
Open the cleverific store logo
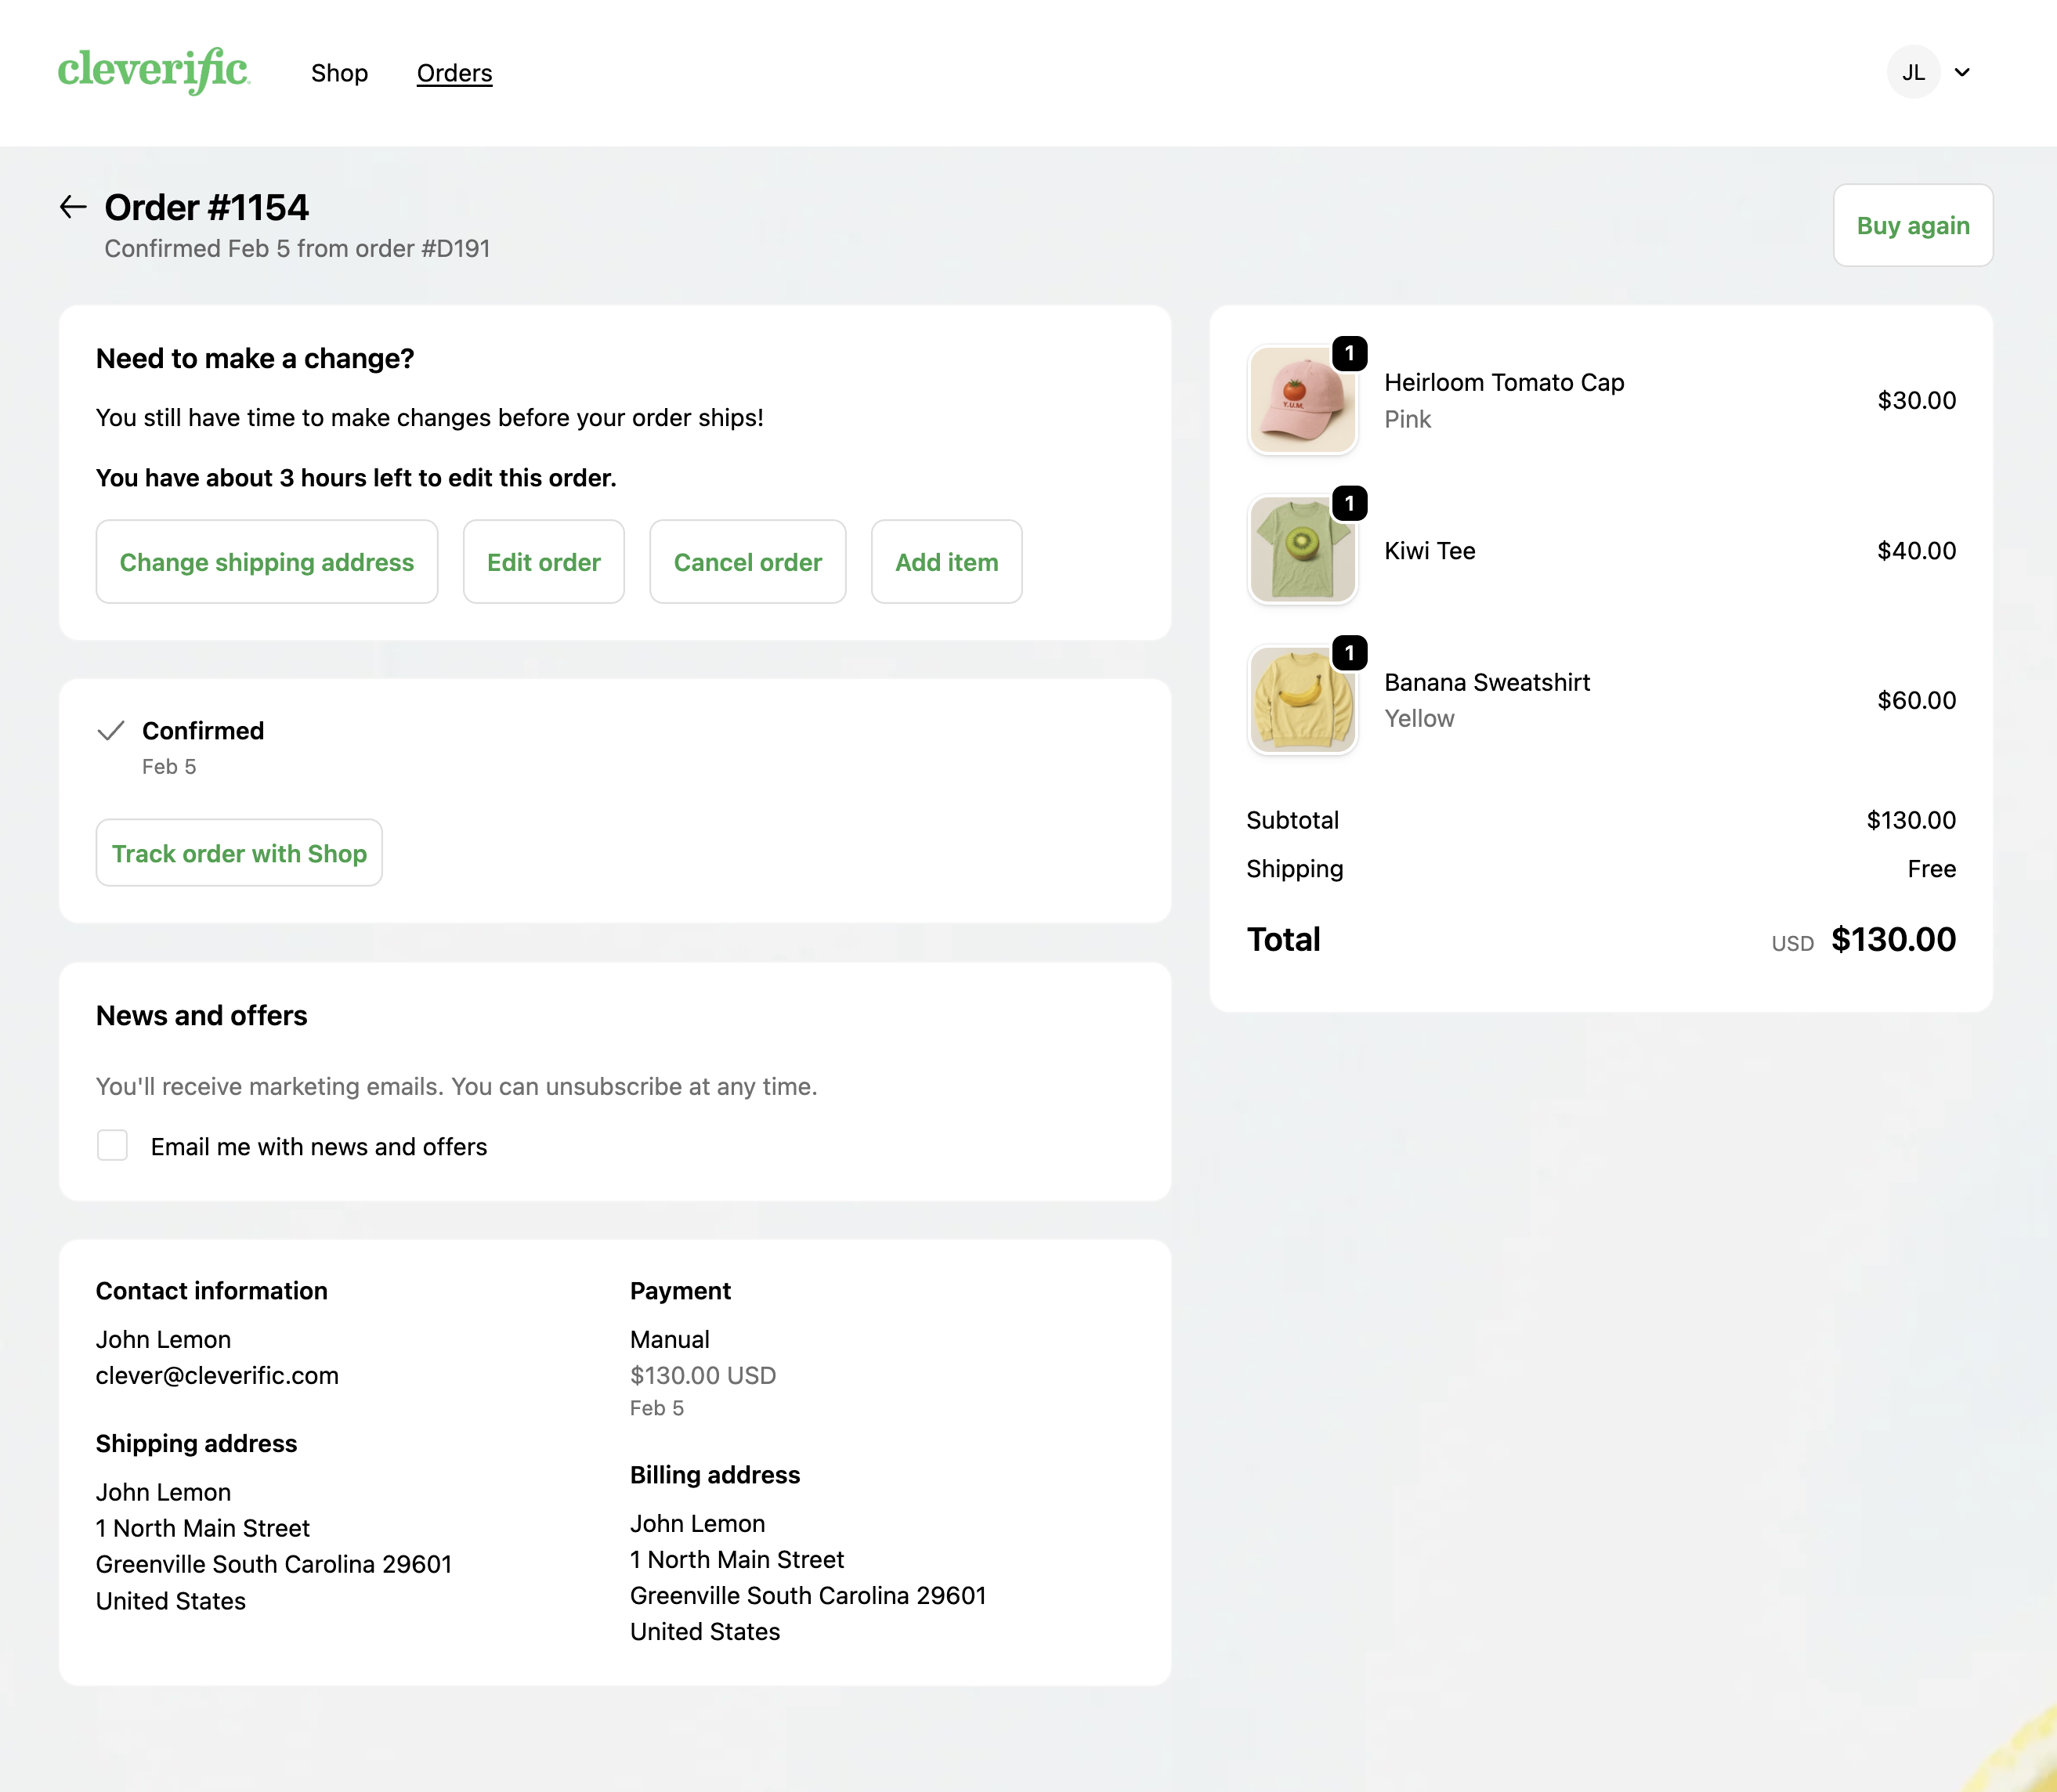(152, 71)
